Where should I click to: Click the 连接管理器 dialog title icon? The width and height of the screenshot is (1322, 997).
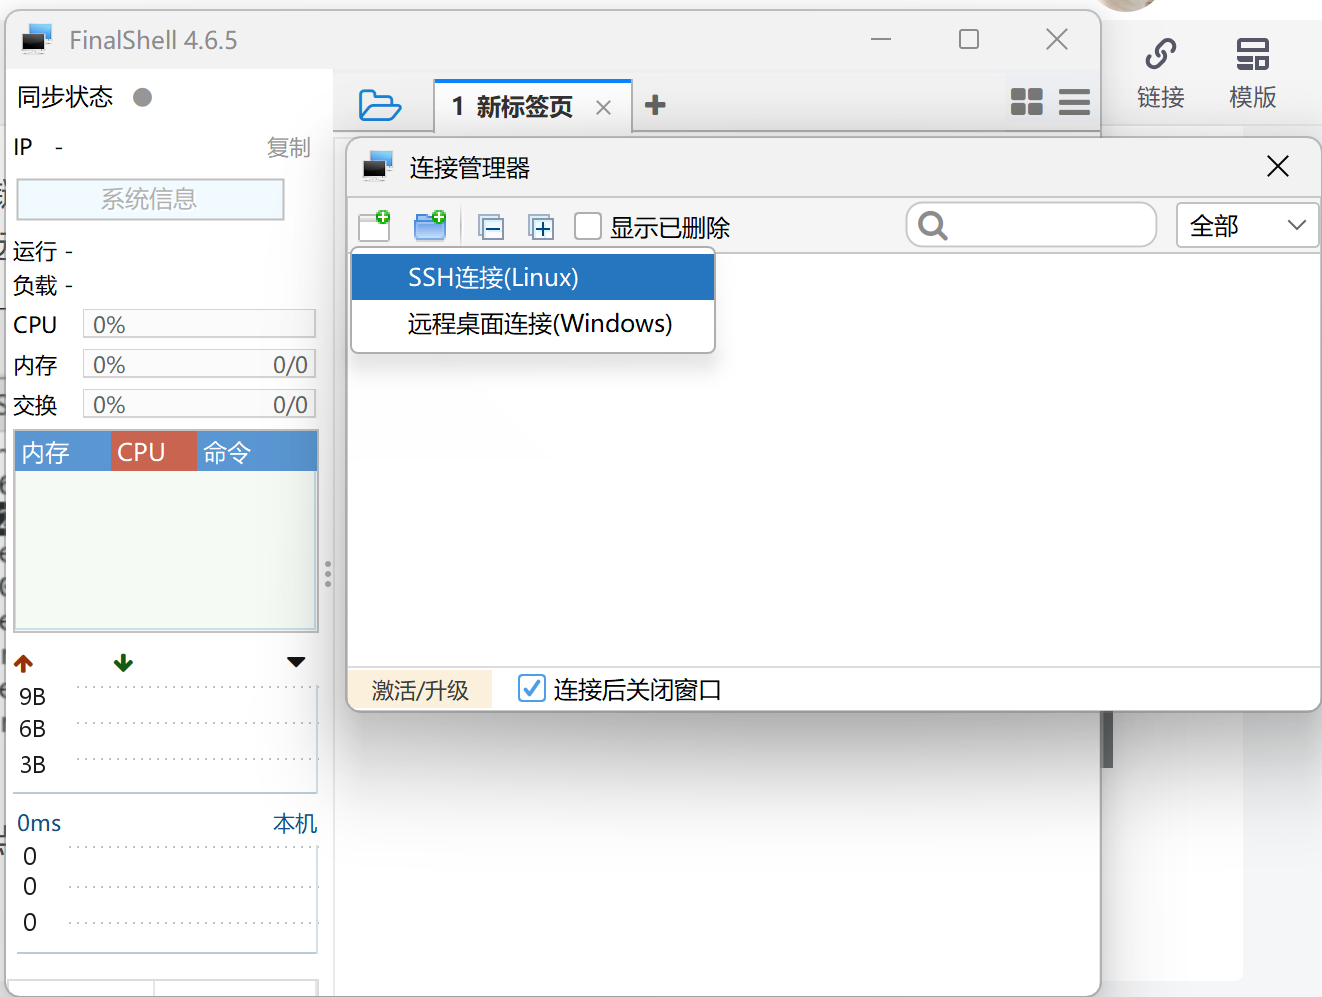(x=378, y=166)
